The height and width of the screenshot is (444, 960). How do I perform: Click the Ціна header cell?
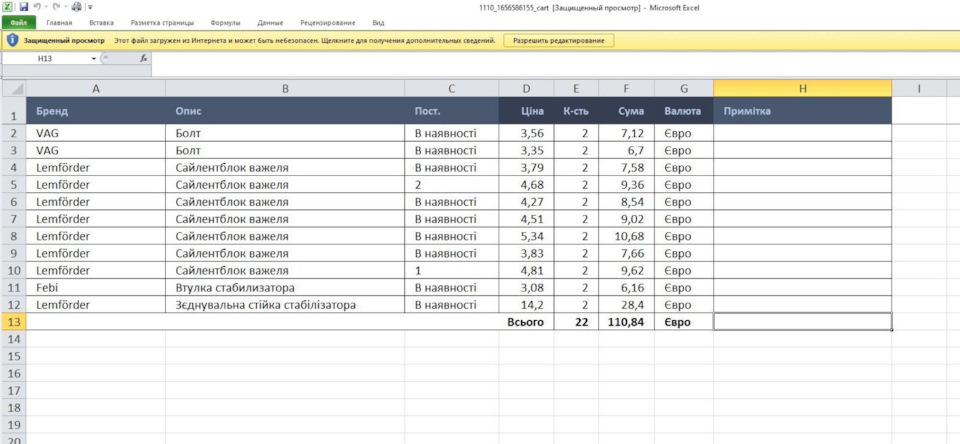coord(526,111)
